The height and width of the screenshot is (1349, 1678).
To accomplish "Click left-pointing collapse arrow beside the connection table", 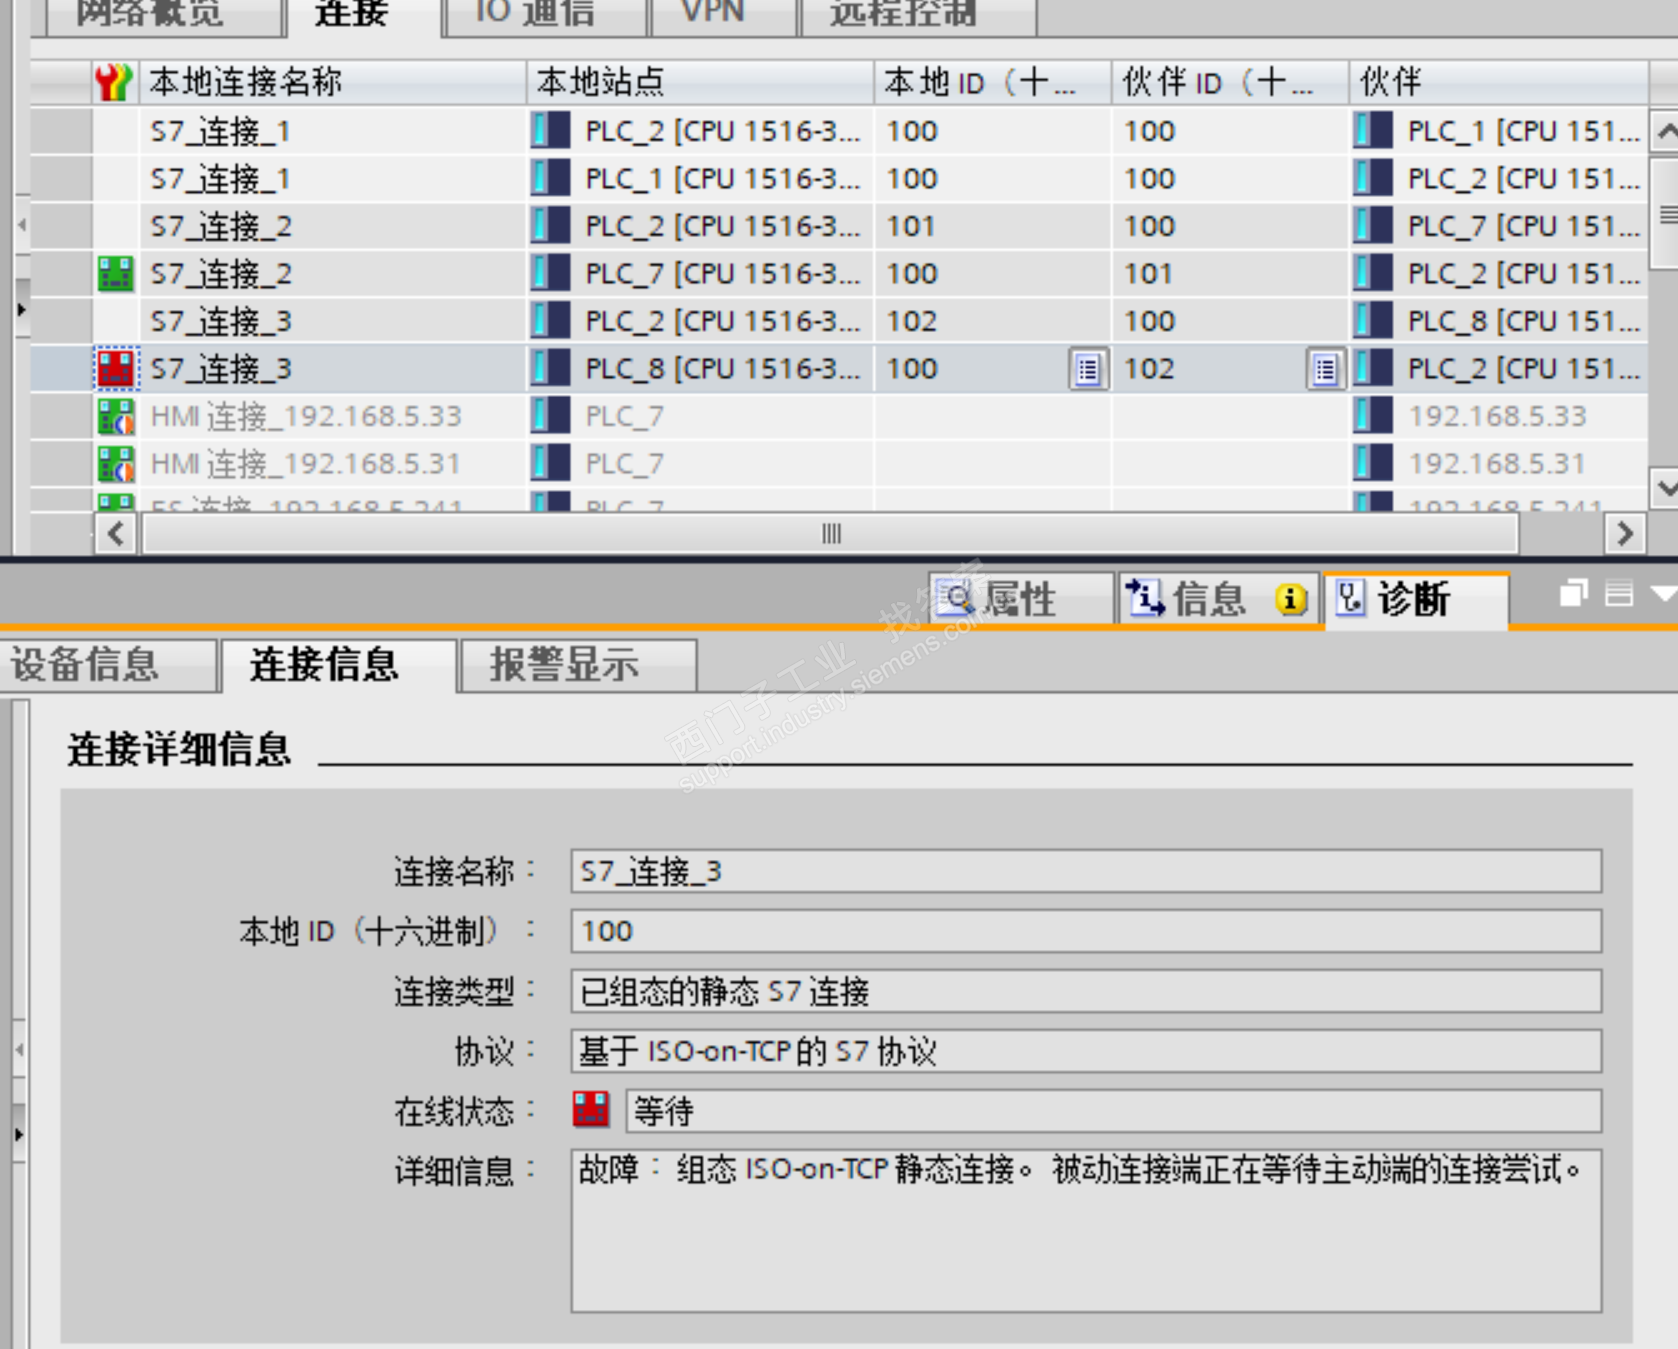I will pyautogui.click(x=21, y=225).
